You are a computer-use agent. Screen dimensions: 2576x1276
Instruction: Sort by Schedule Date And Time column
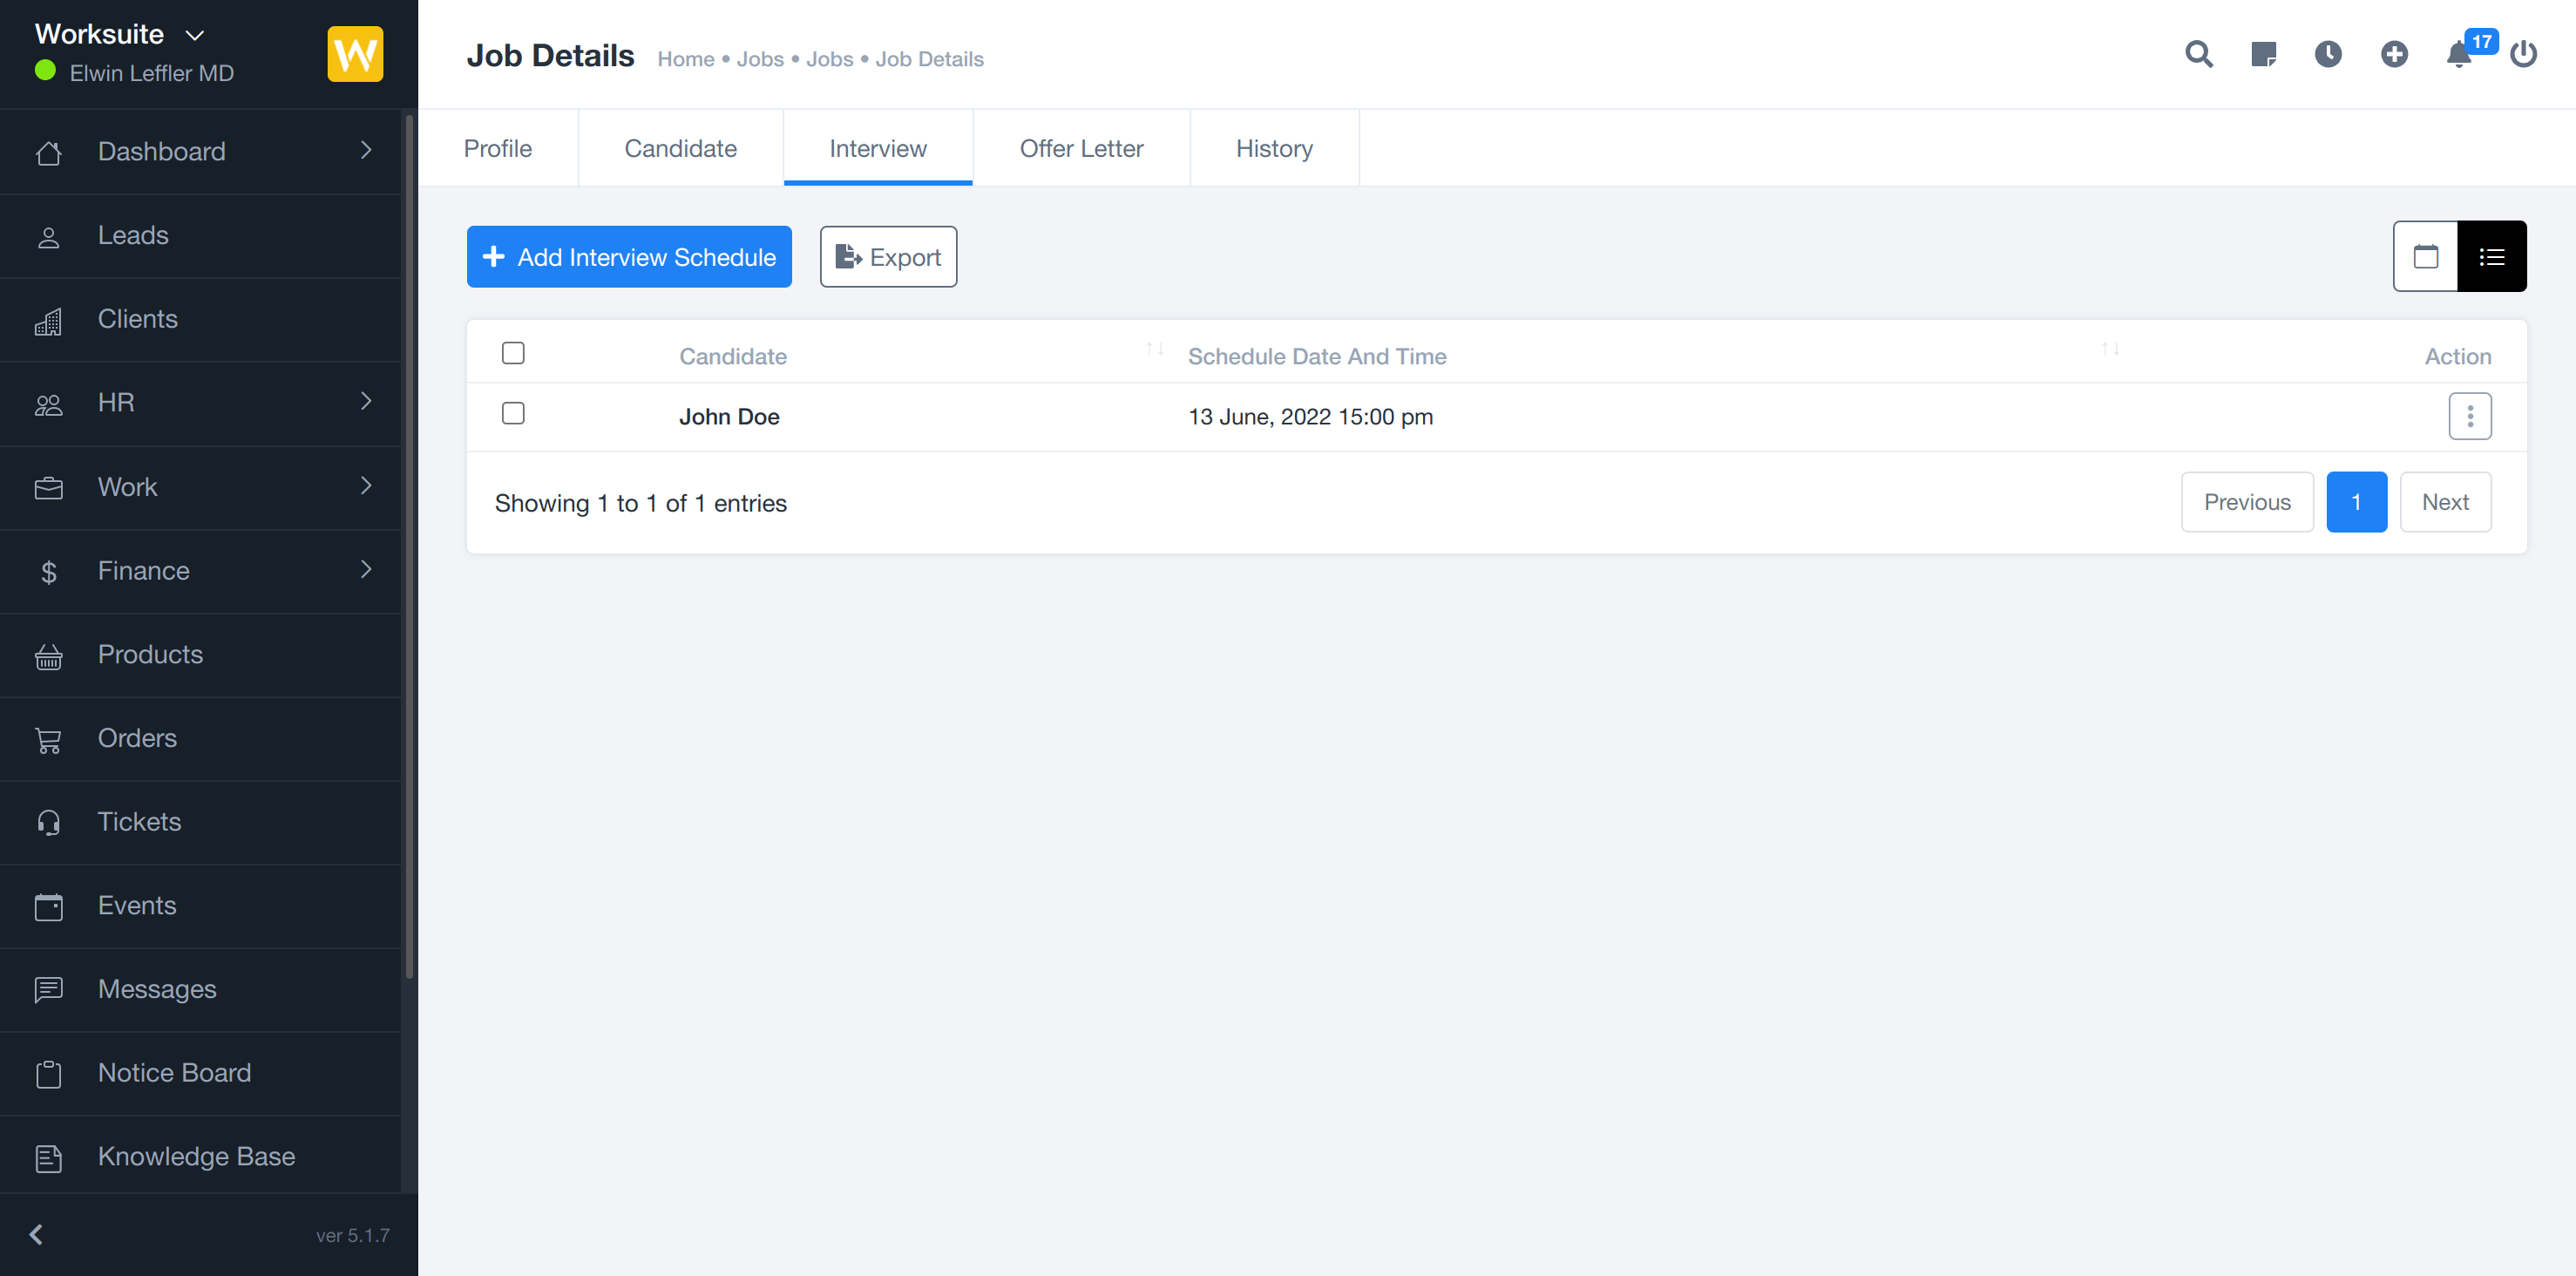tap(1317, 356)
